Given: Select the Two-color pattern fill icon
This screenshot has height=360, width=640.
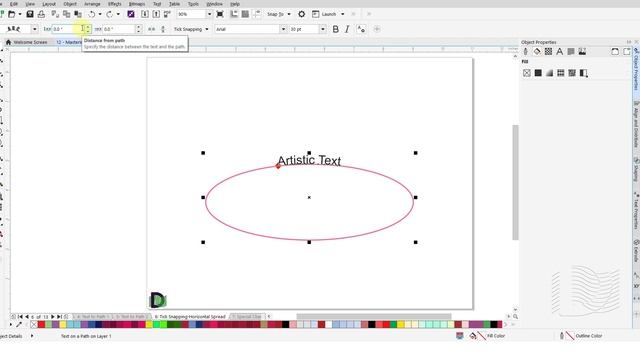Looking at the screenshot, I should [584, 73].
